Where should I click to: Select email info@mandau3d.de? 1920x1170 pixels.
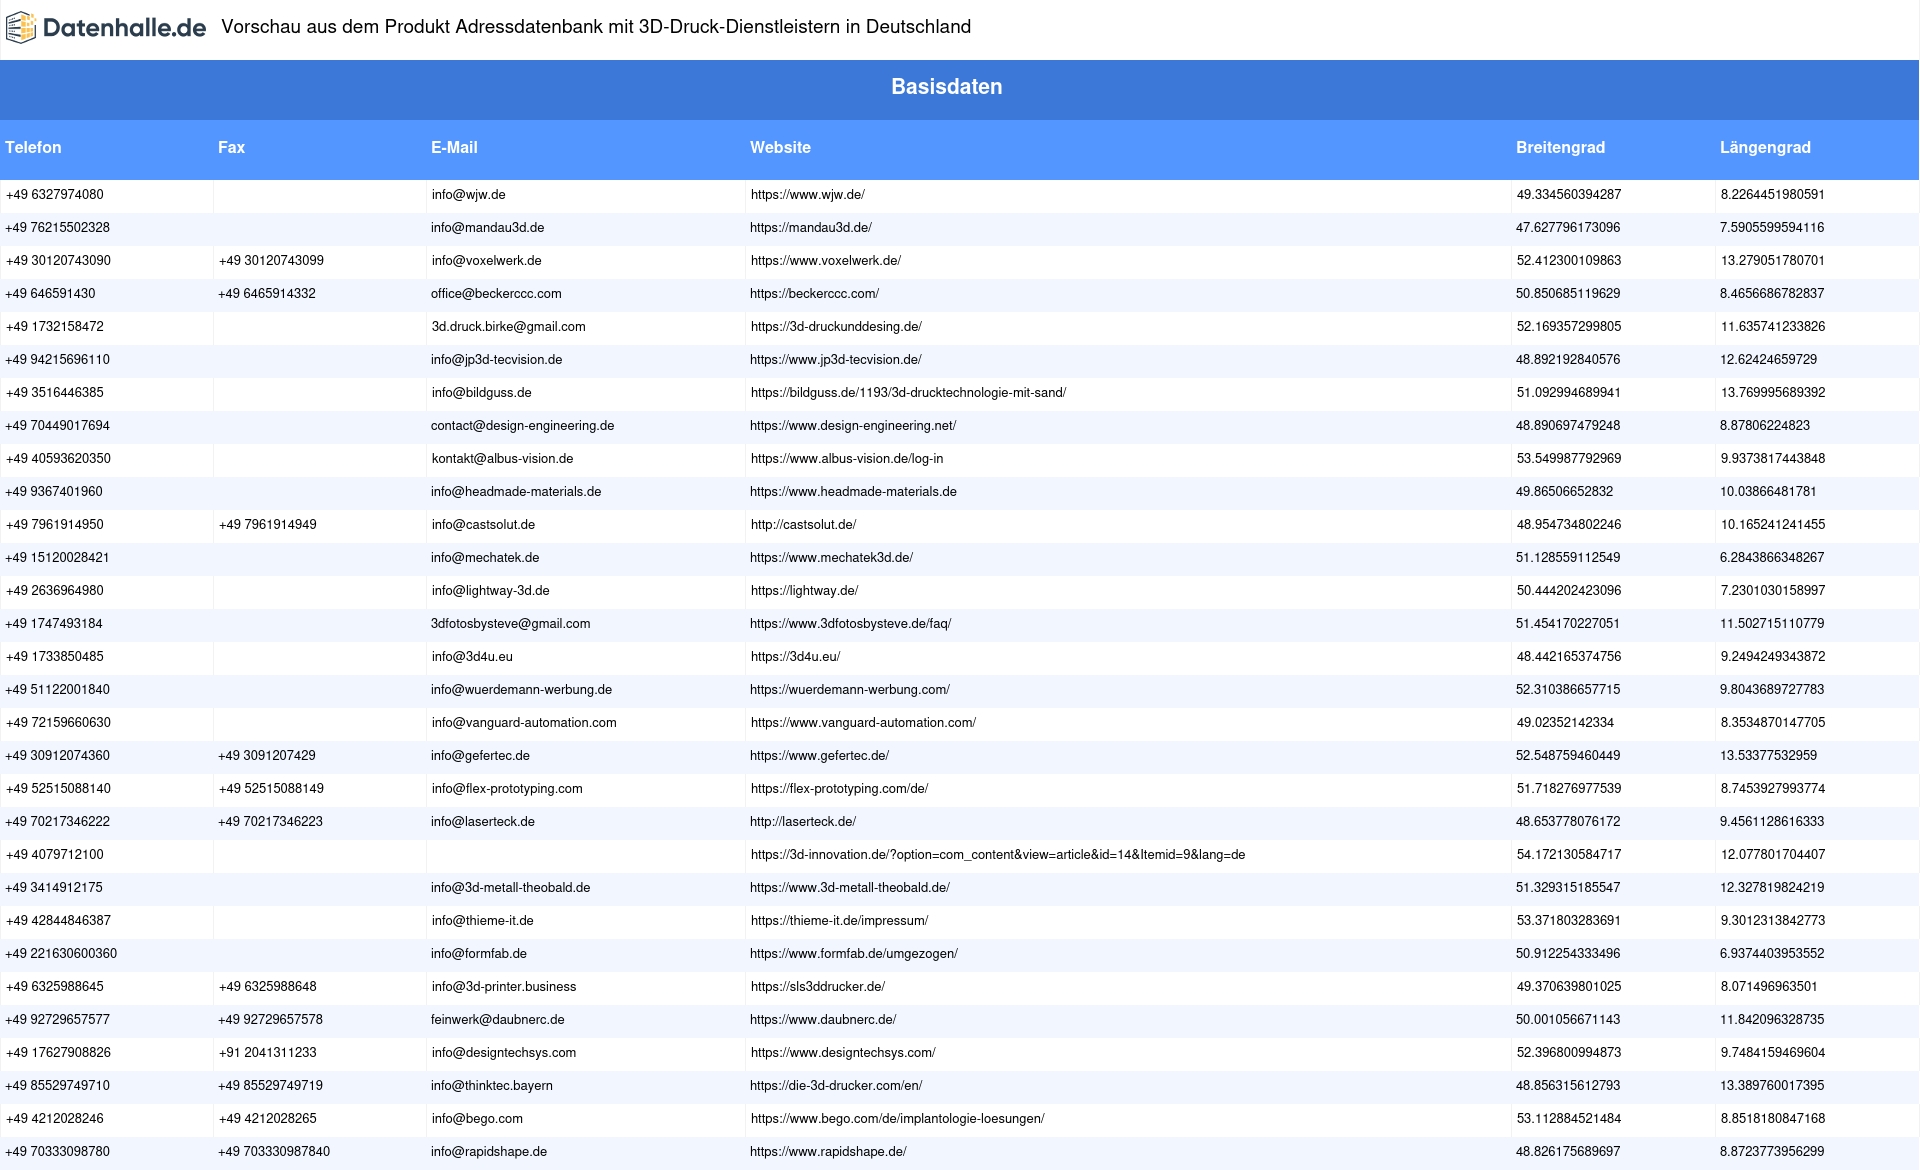click(488, 228)
